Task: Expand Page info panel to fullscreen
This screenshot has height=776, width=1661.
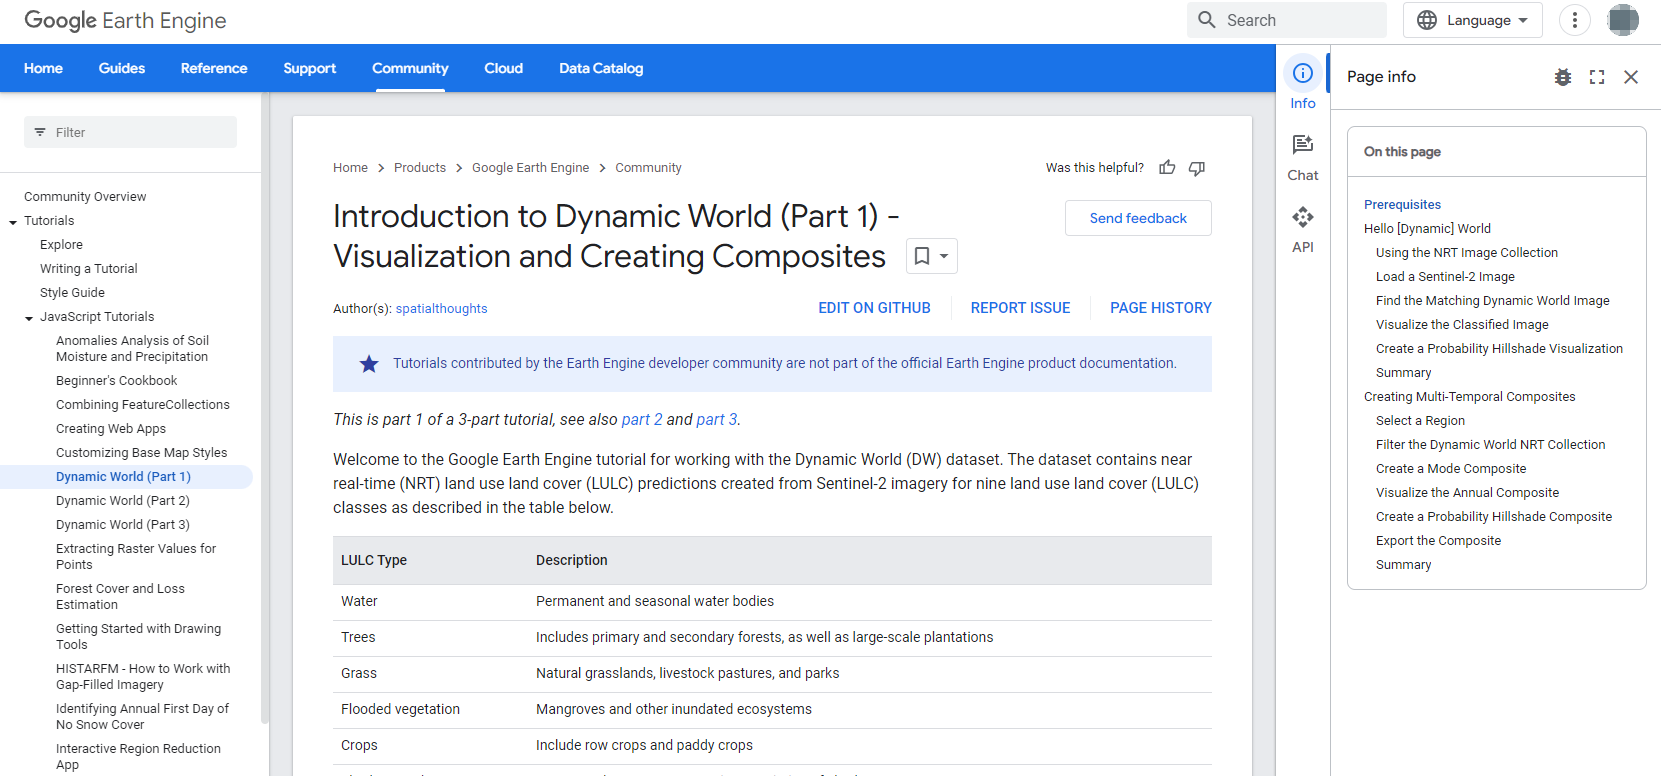Action: (1597, 77)
